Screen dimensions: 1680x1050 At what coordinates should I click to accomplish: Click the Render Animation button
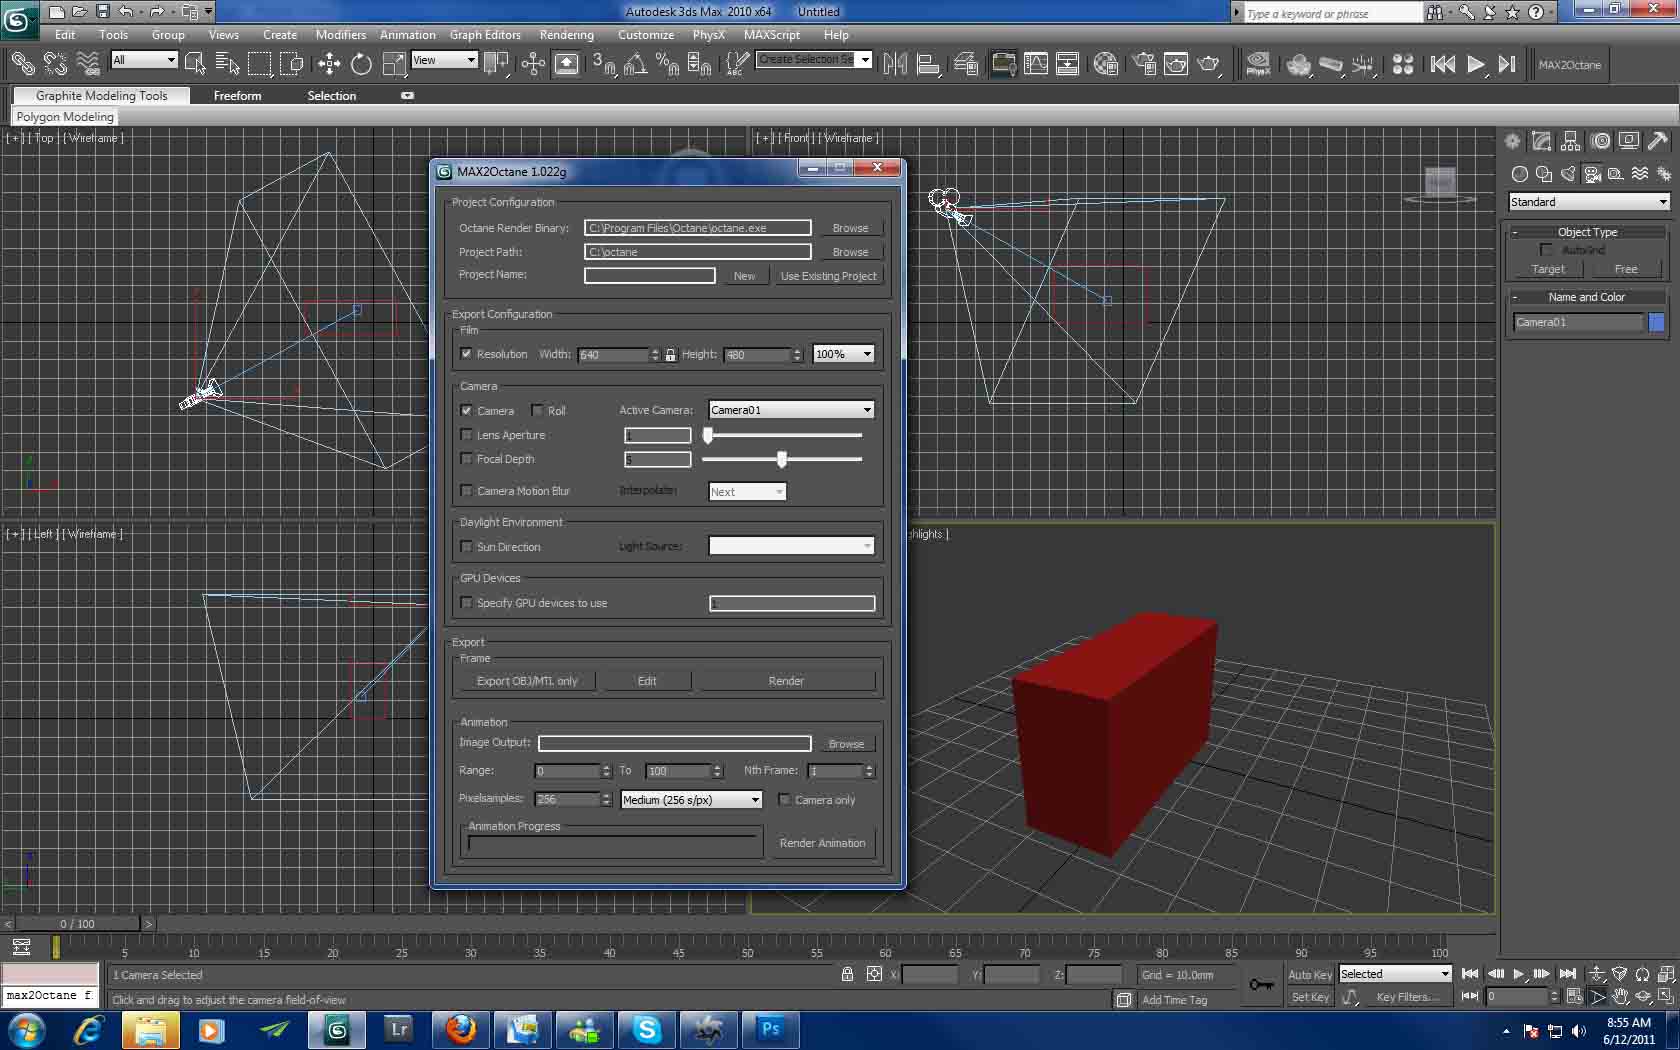pyautogui.click(x=822, y=843)
